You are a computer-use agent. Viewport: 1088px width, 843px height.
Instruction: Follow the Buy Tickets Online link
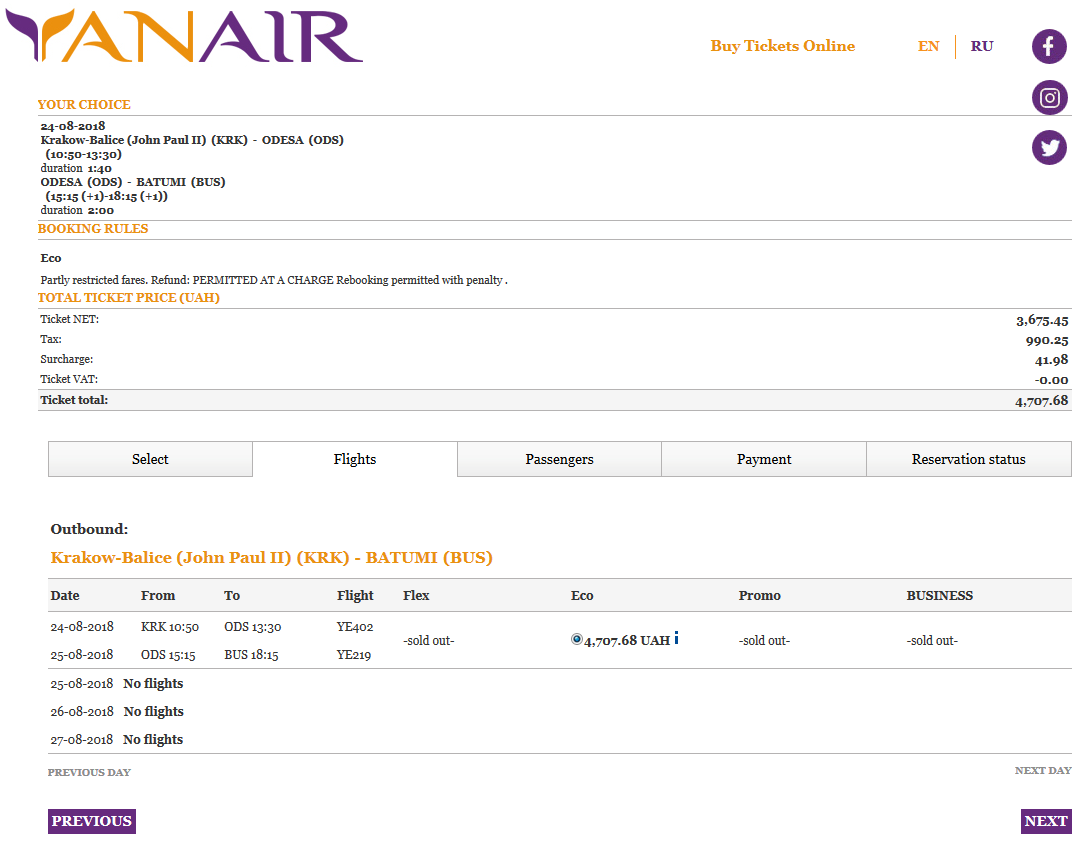click(x=782, y=46)
